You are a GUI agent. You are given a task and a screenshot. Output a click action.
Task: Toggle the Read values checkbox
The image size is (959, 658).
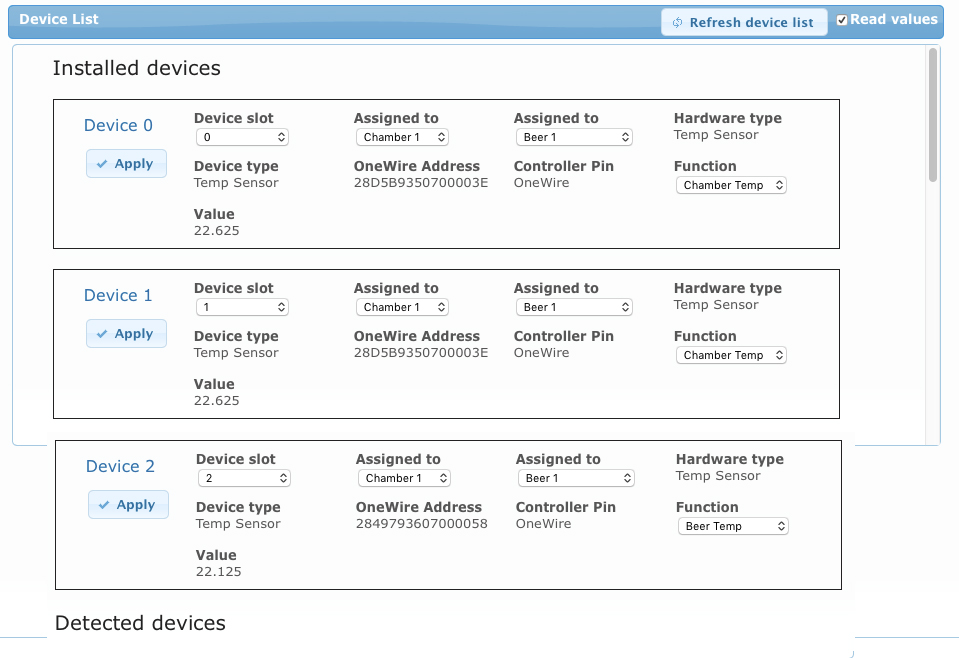(x=842, y=20)
